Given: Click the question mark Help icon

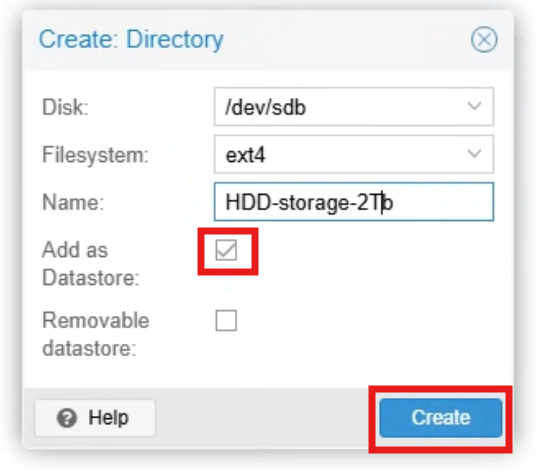Looking at the screenshot, I should pos(66,418).
